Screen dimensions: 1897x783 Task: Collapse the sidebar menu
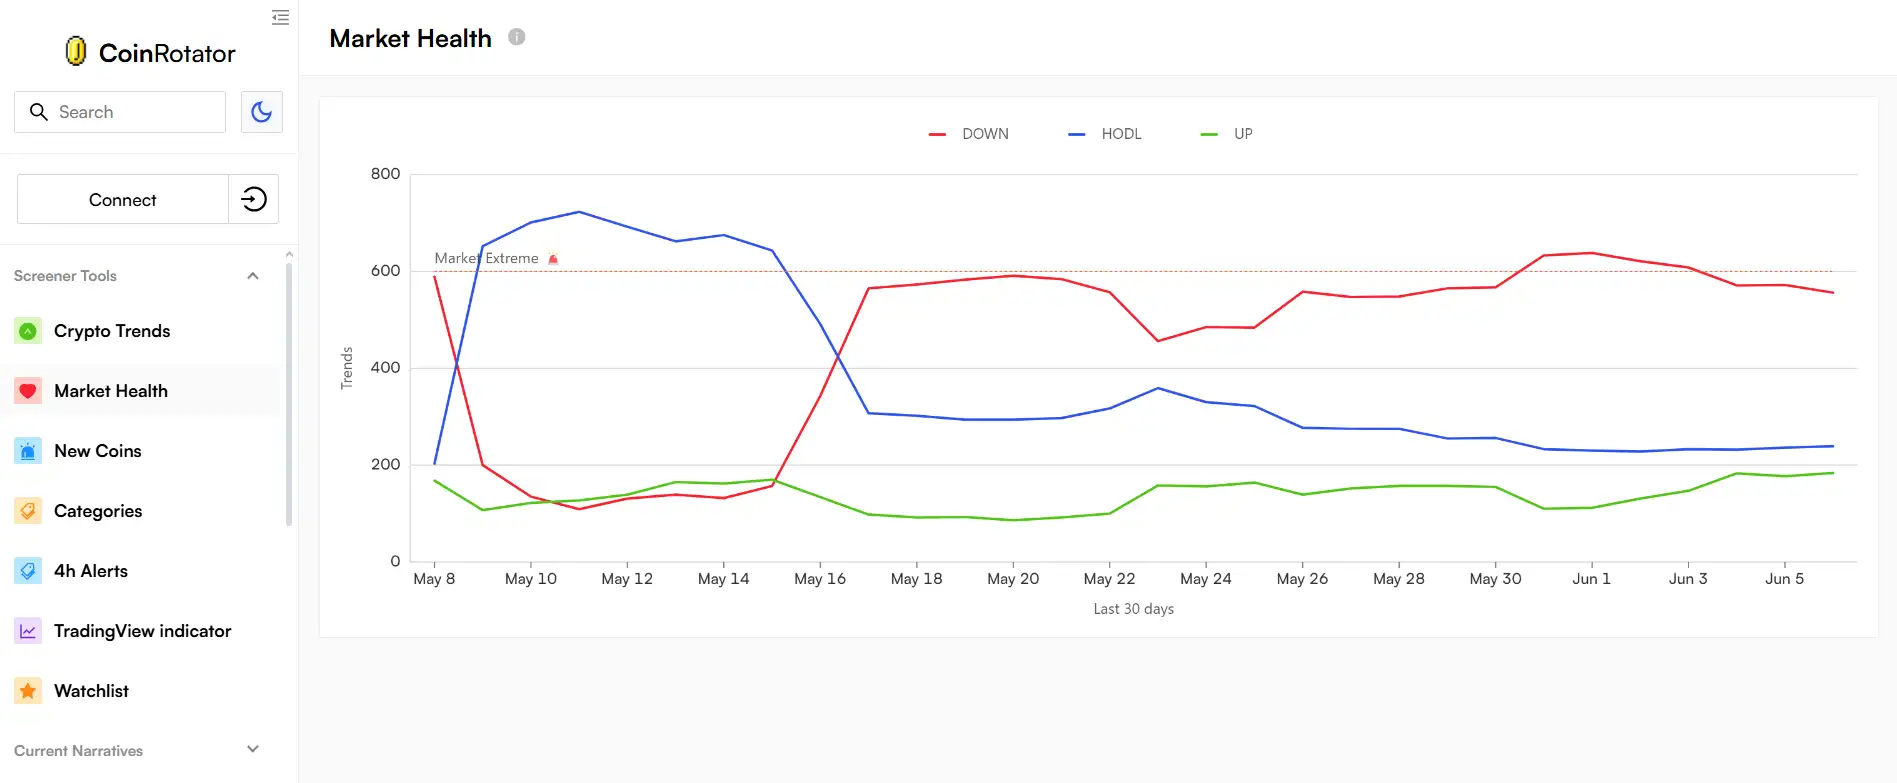(280, 17)
